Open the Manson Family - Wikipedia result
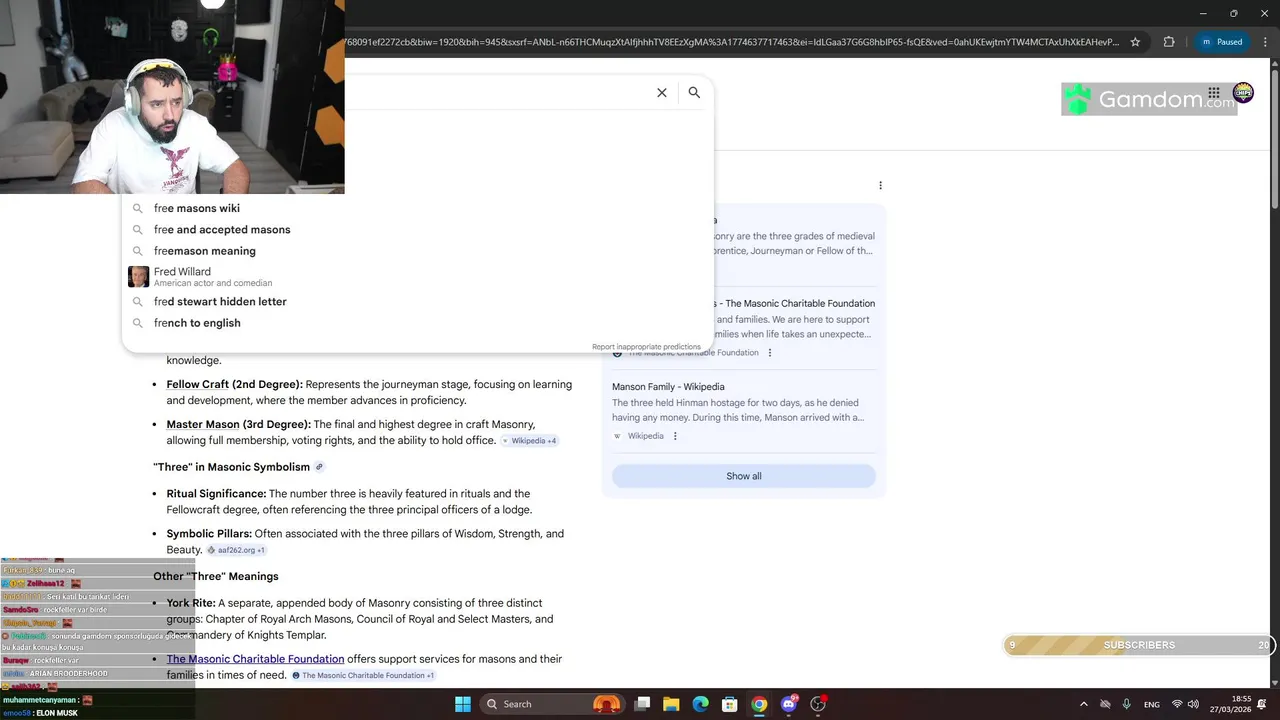Image resolution: width=1280 pixels, height=720 pixels. click(668, 386)
